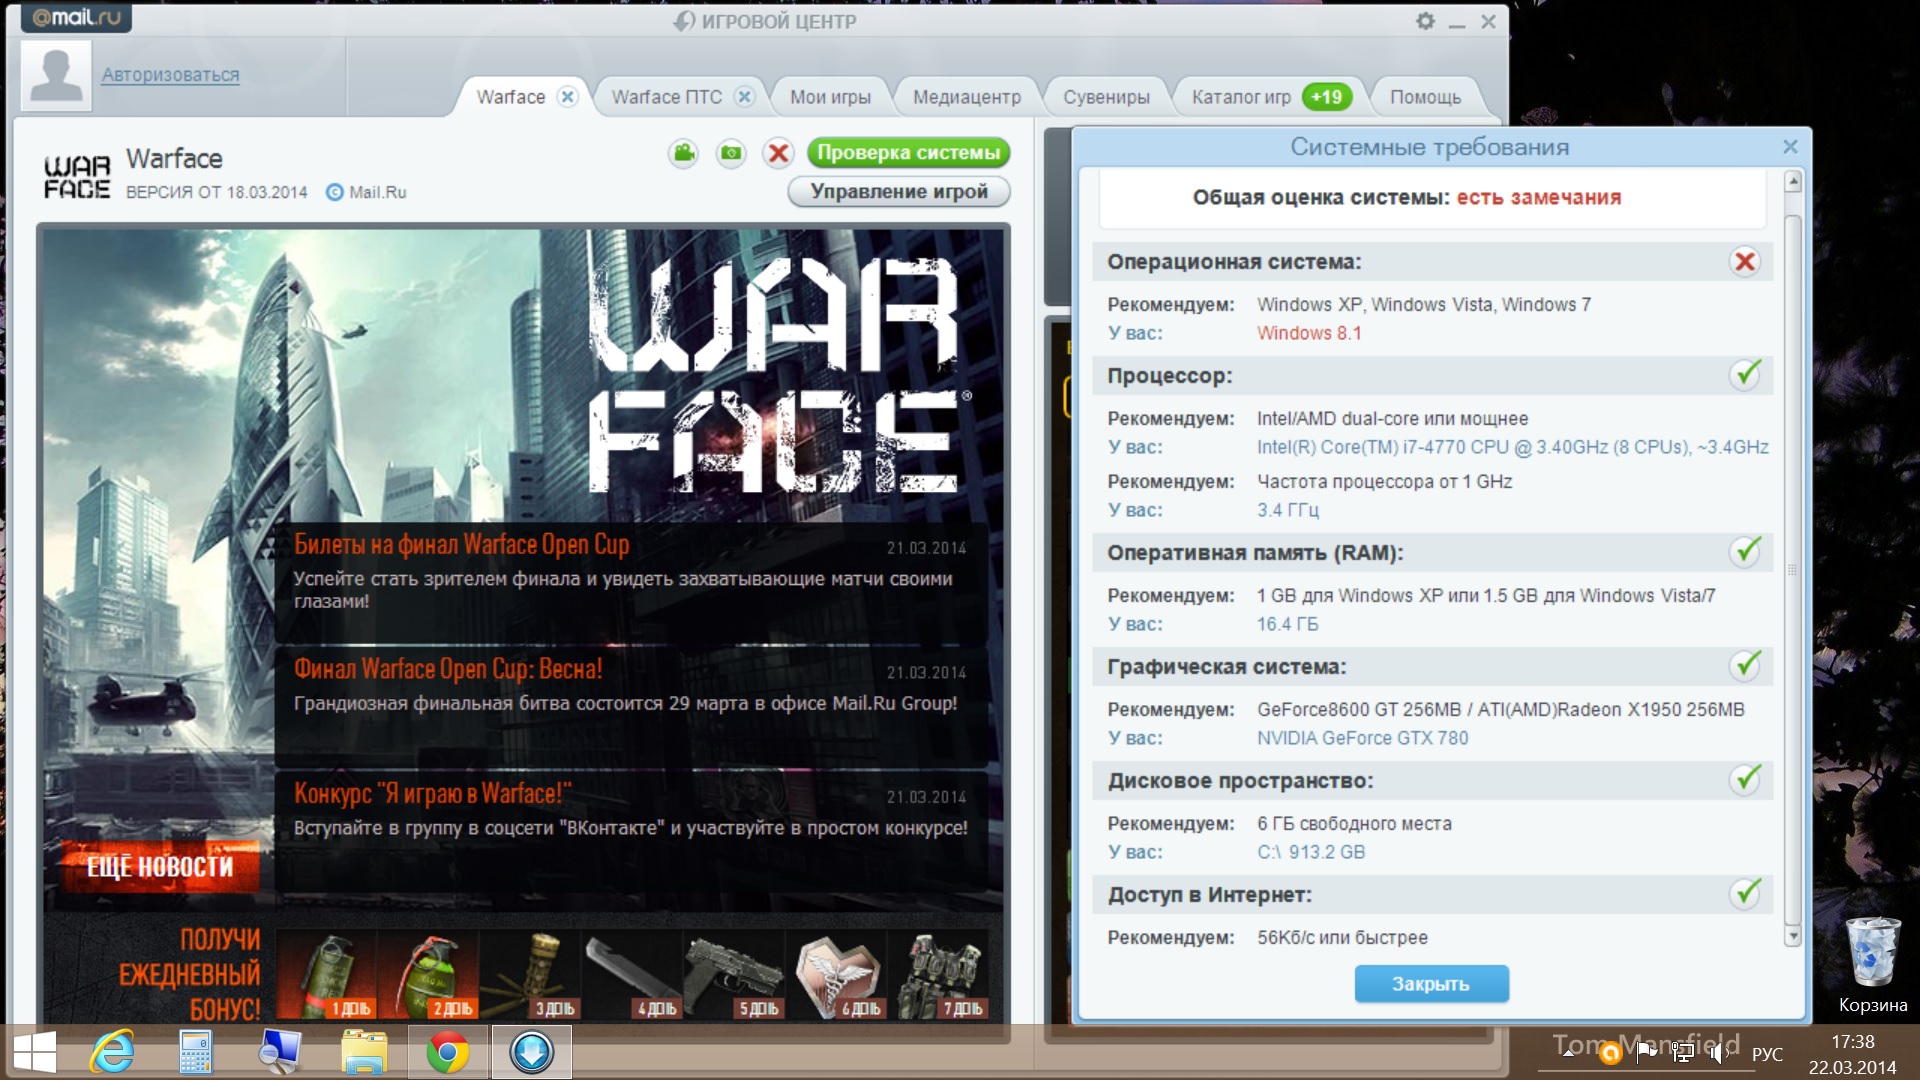Click the checkmark beside Дисковое пространство

[x=1746, y=780]
